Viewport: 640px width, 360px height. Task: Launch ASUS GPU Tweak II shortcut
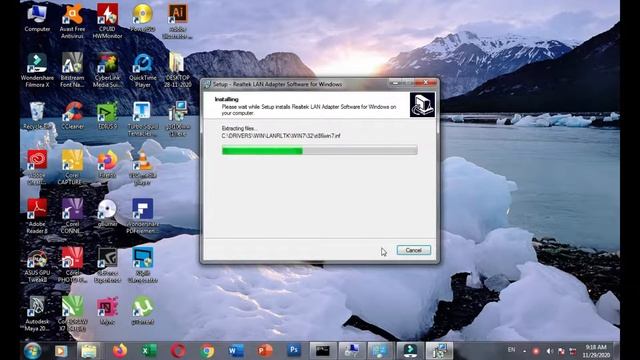pyautogui.click(x=37, y=266)
